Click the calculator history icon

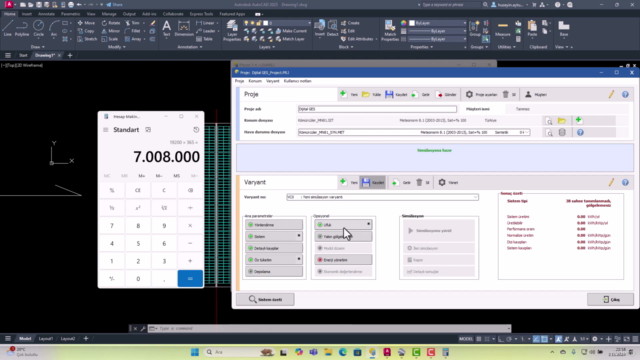click(196, 129)
